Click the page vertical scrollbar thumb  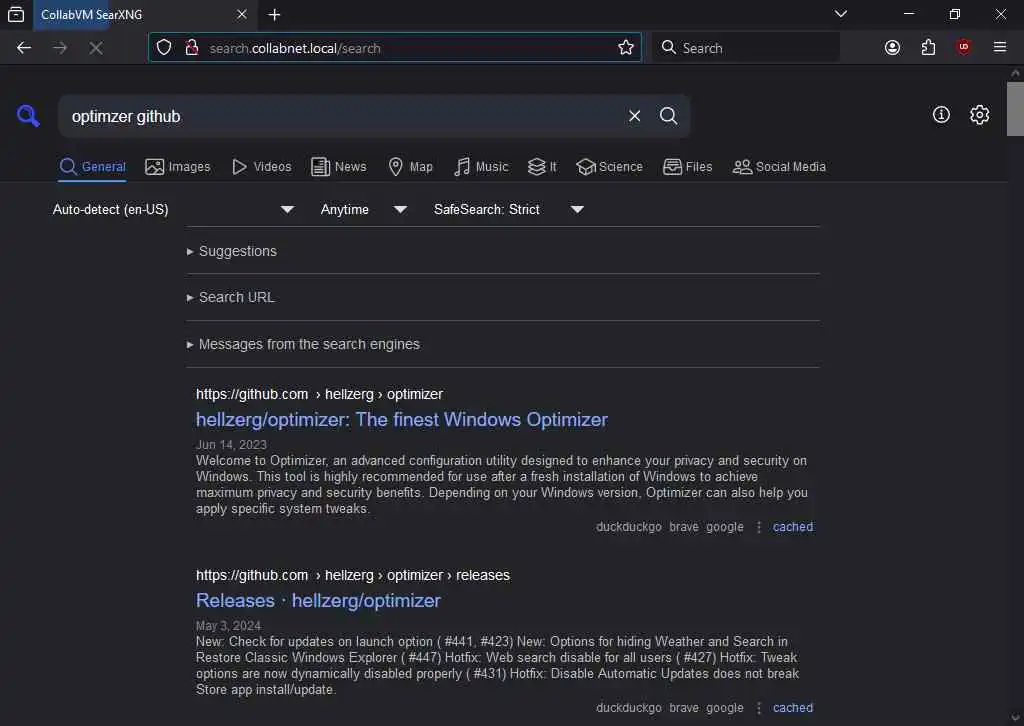[1015, 108]
